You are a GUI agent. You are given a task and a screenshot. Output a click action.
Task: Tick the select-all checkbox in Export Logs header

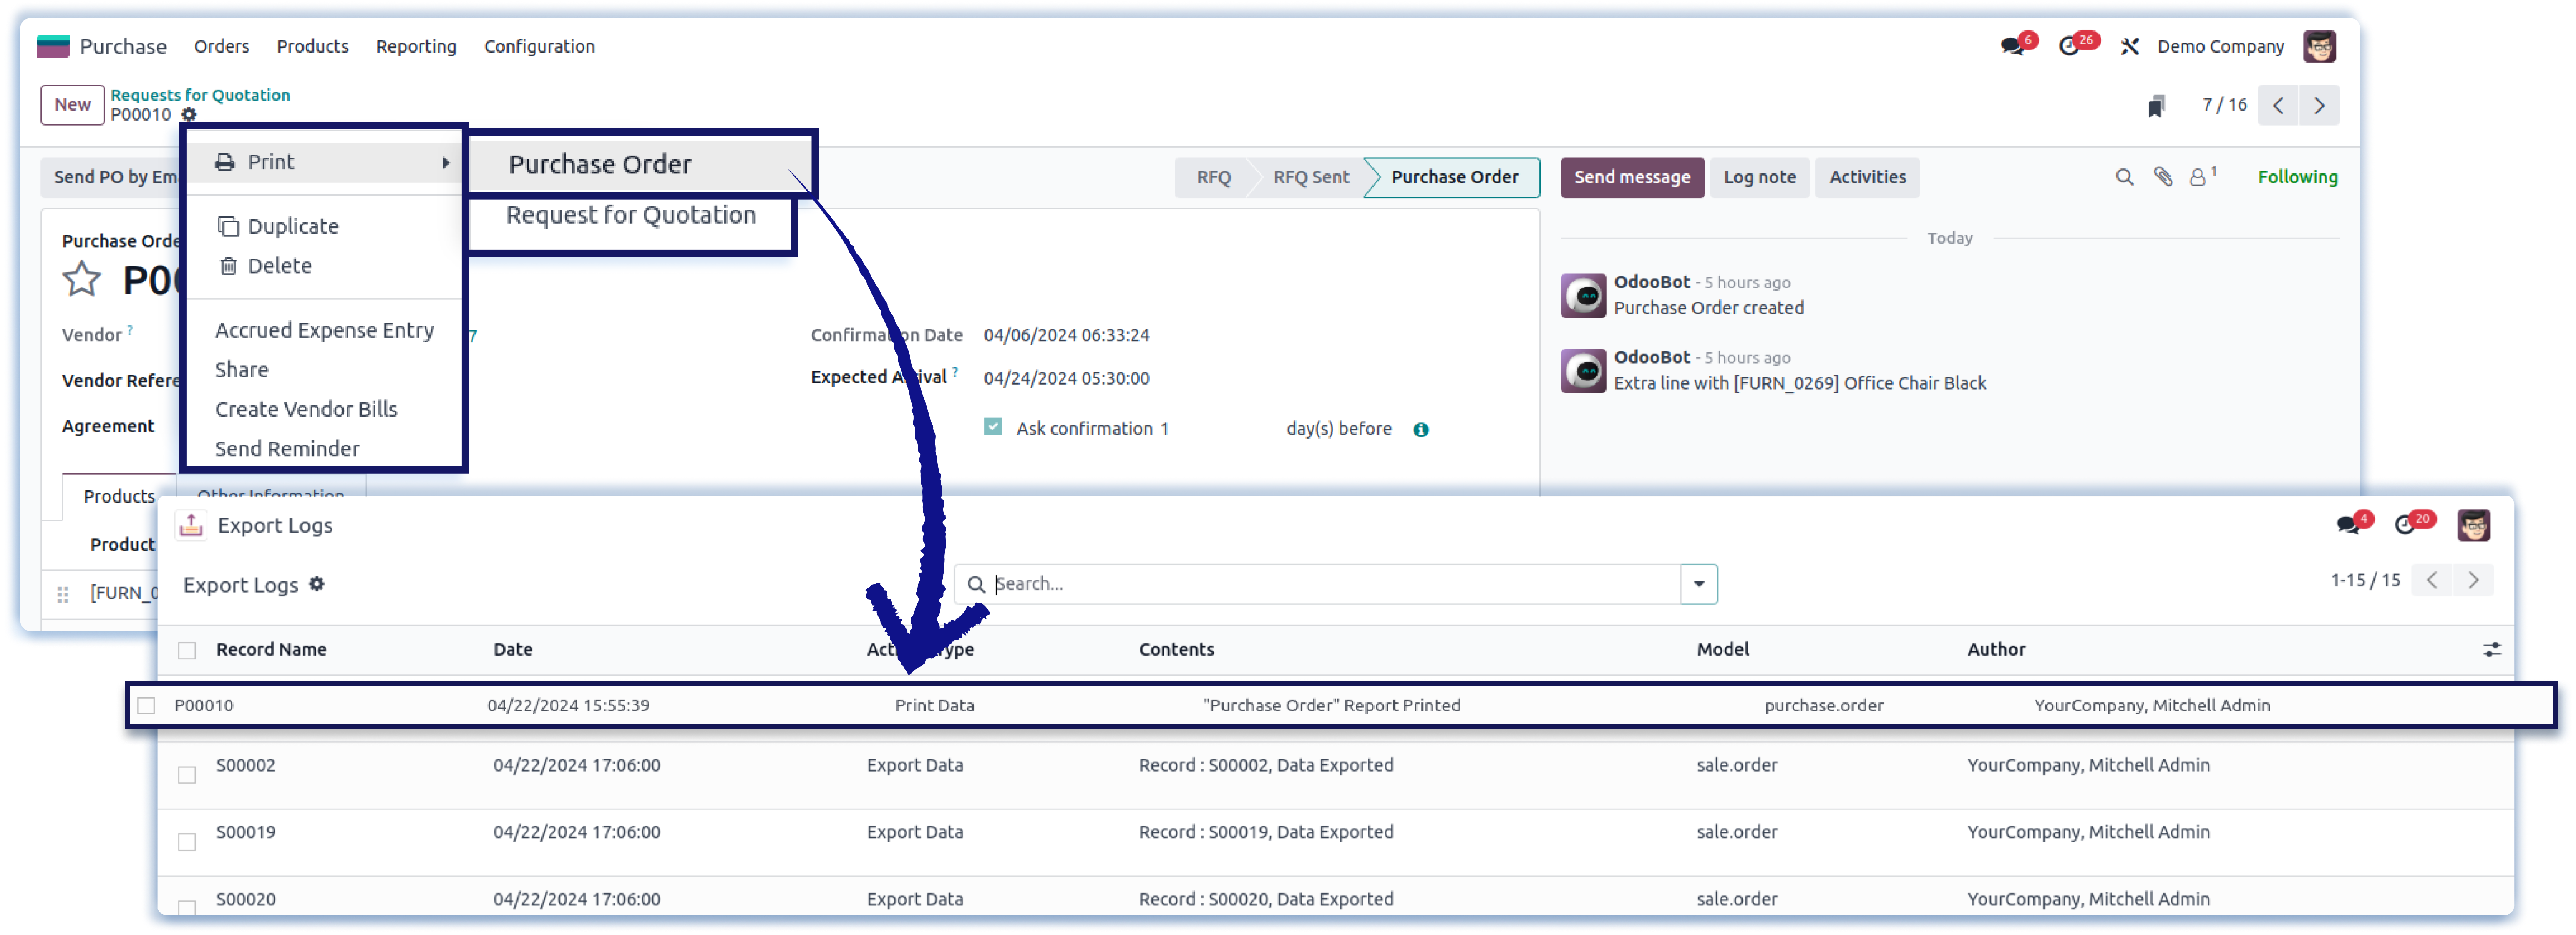pyautogui.click(x=187, y=651)
